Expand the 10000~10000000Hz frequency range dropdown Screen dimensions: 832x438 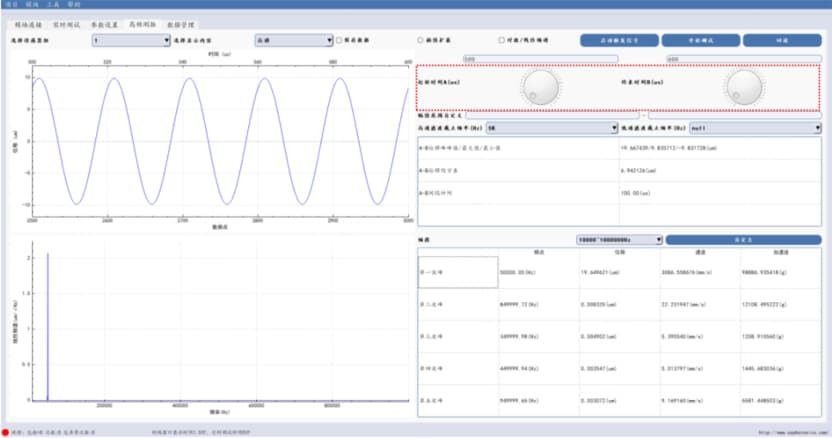tap(619, 240)
